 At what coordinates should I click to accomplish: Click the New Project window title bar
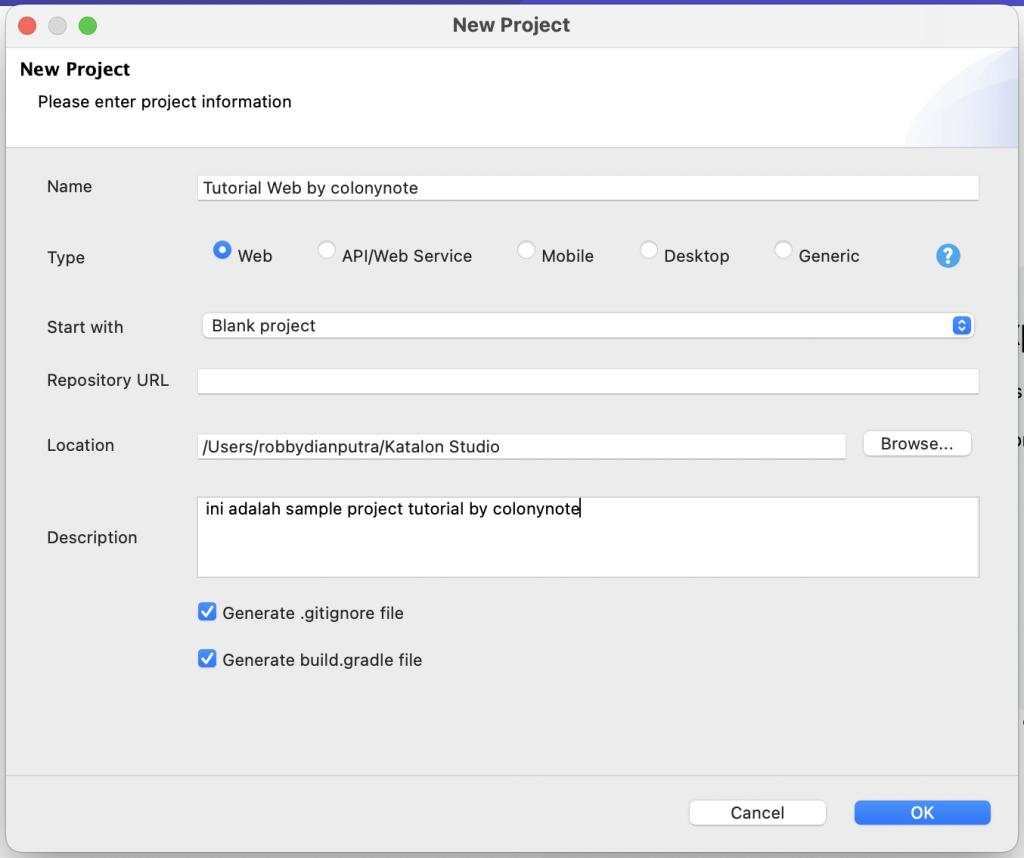(511, 25)
